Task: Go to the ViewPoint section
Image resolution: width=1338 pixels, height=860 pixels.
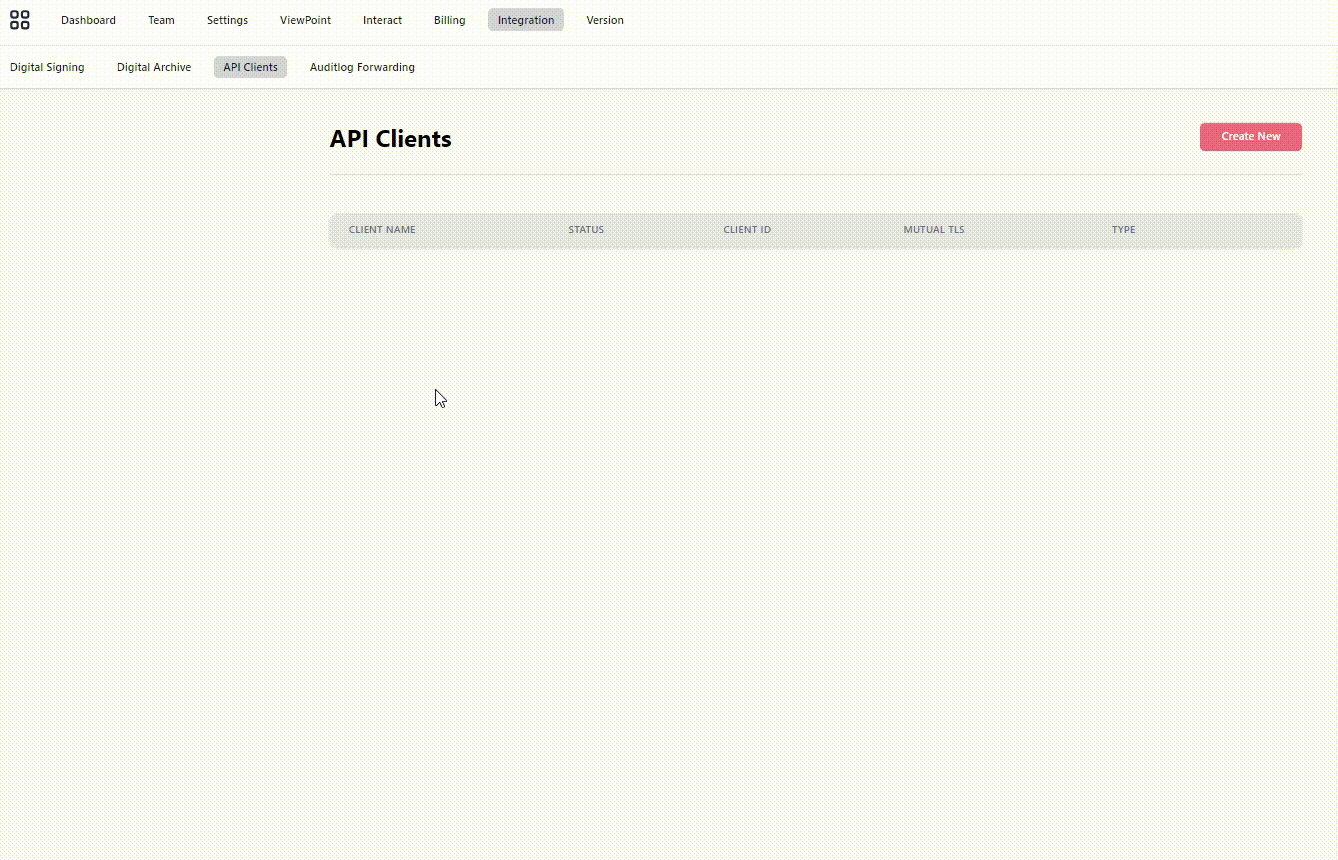Action: (x=305, y=19)
